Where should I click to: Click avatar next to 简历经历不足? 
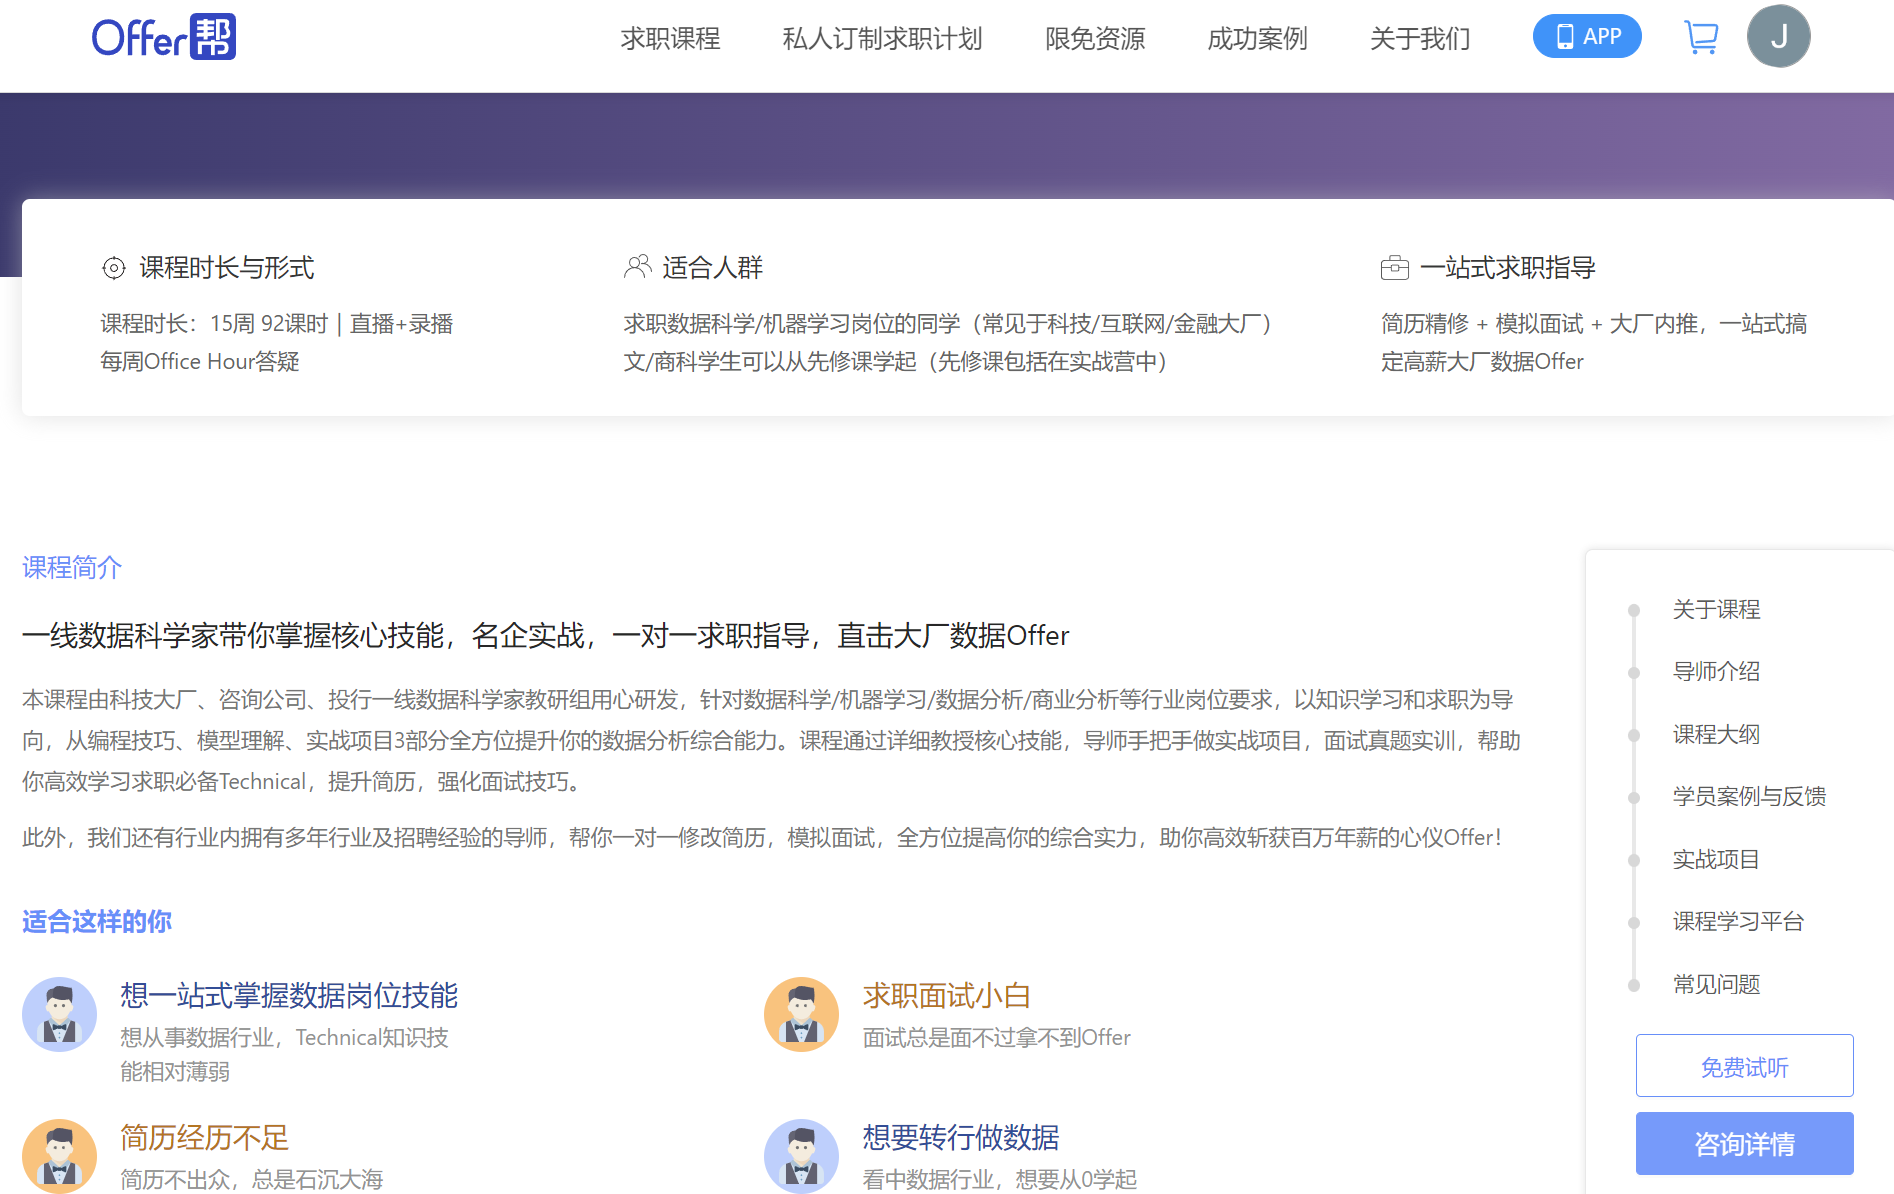59,1156
